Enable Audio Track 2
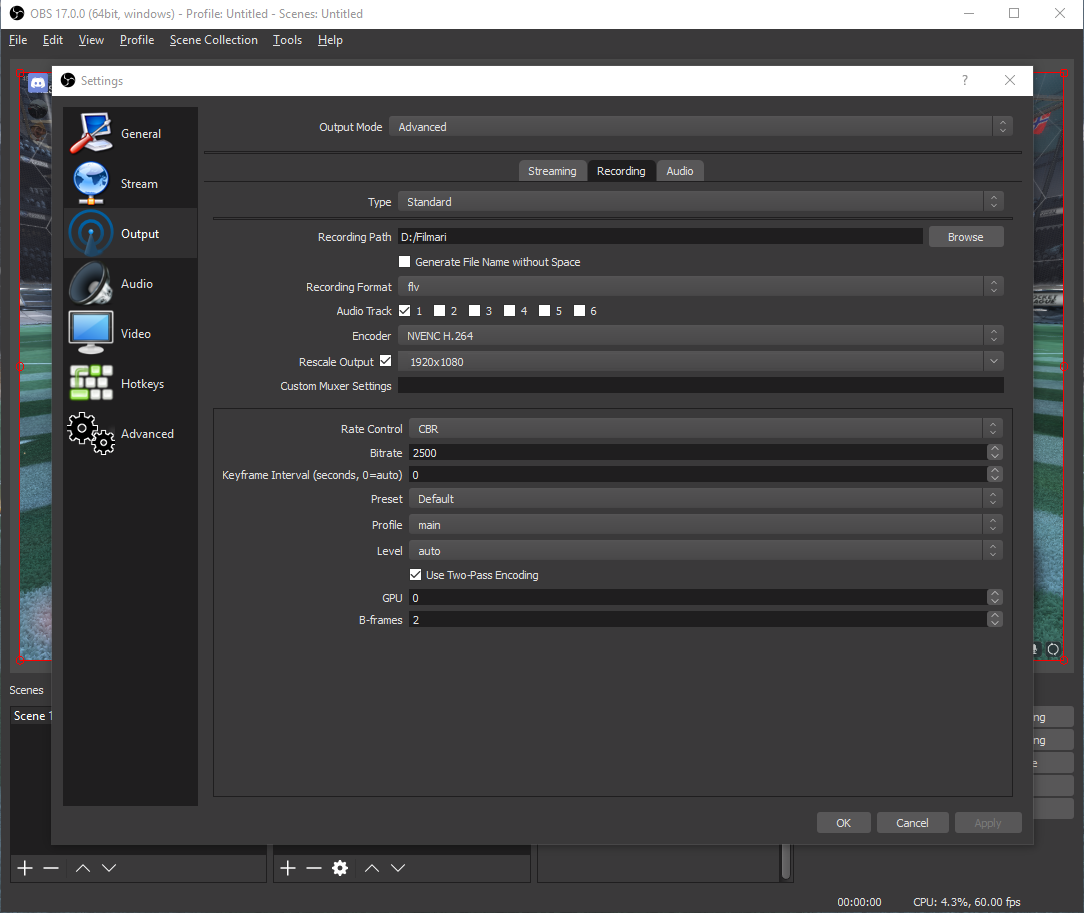The image size is (1084, 913). pyautogui.click(x=439, y=310)
